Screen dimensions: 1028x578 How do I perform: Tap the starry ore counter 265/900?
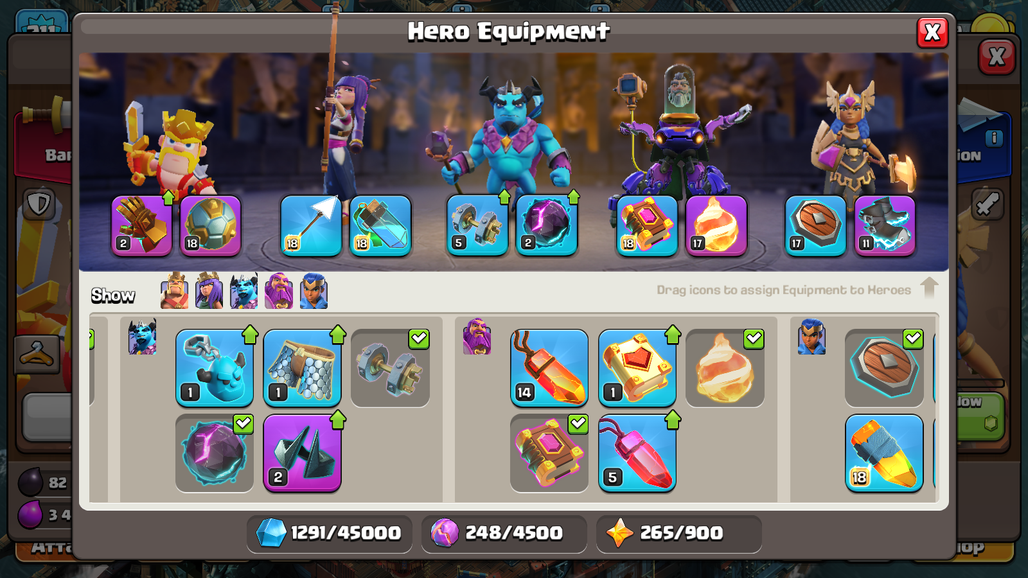(x=679, y=533)
